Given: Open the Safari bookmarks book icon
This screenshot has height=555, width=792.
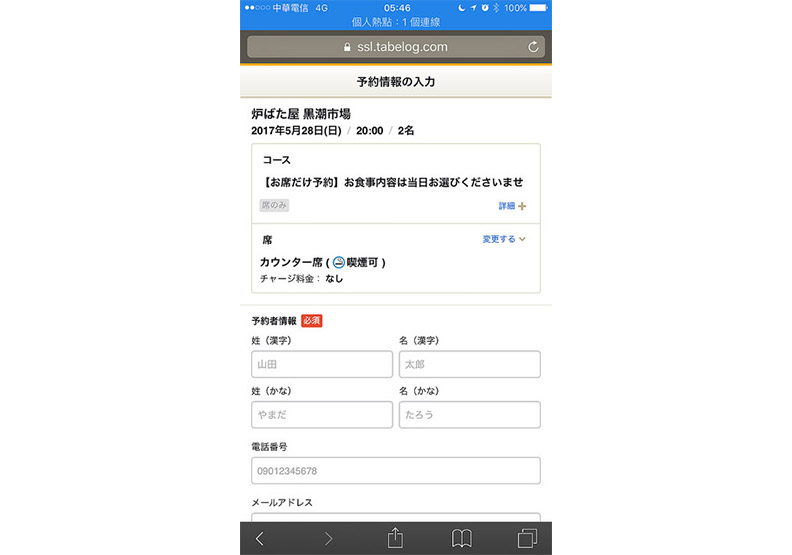Looking at the screenshot, I should tap(462, 538).
